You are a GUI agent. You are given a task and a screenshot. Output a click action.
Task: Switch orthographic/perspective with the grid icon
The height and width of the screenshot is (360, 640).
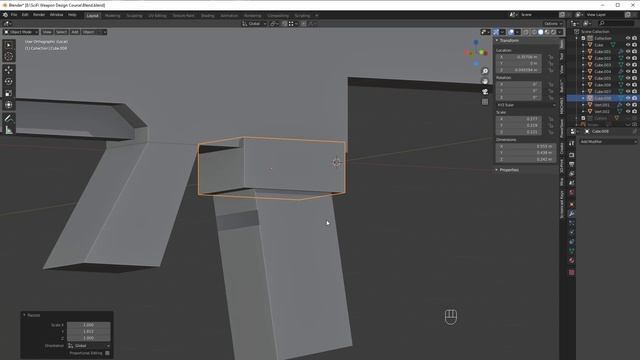(x=485, y=102)
